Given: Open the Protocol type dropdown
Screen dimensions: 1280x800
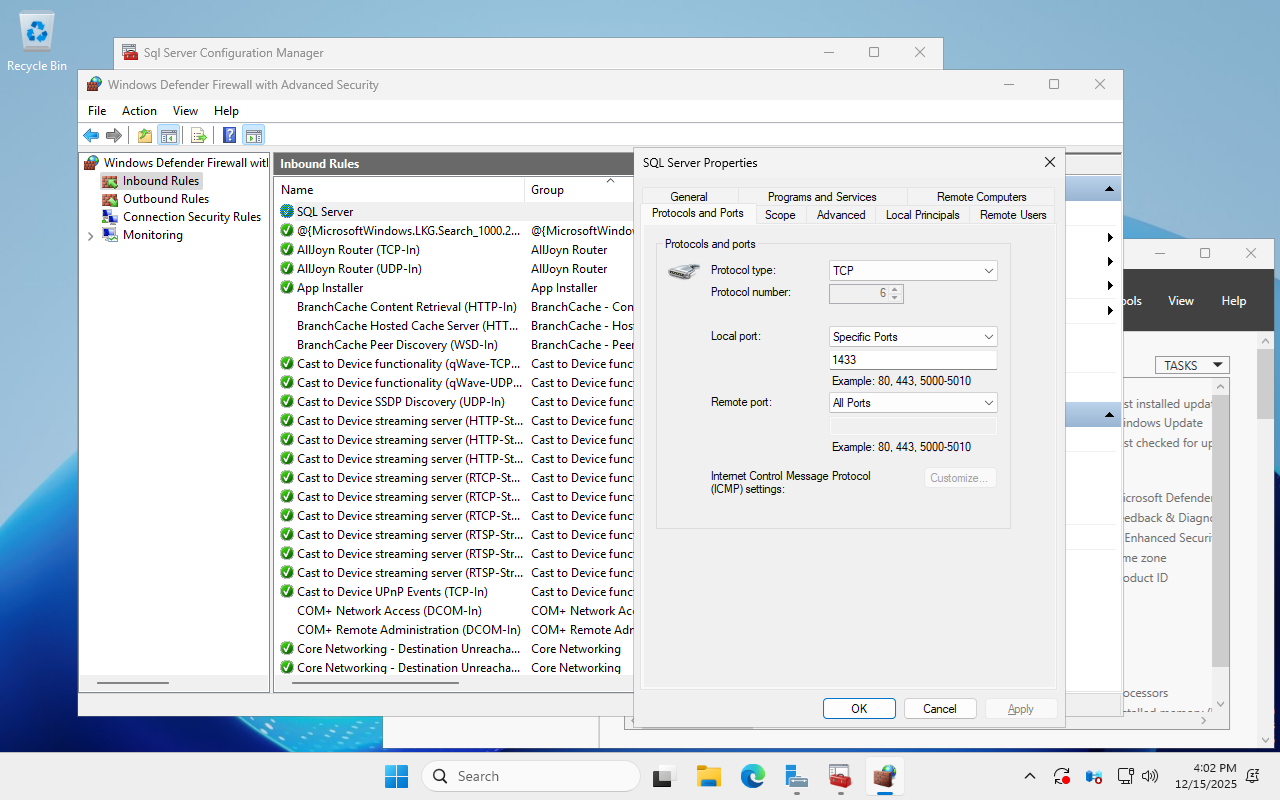Looking at the screenshot, I should (x=912, y=270).
